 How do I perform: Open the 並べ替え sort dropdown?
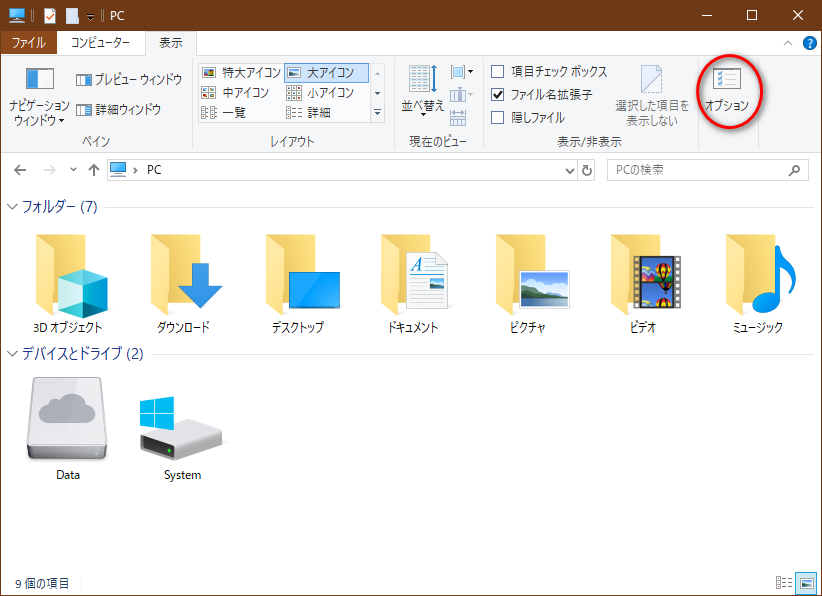click(x=422, y=90)
